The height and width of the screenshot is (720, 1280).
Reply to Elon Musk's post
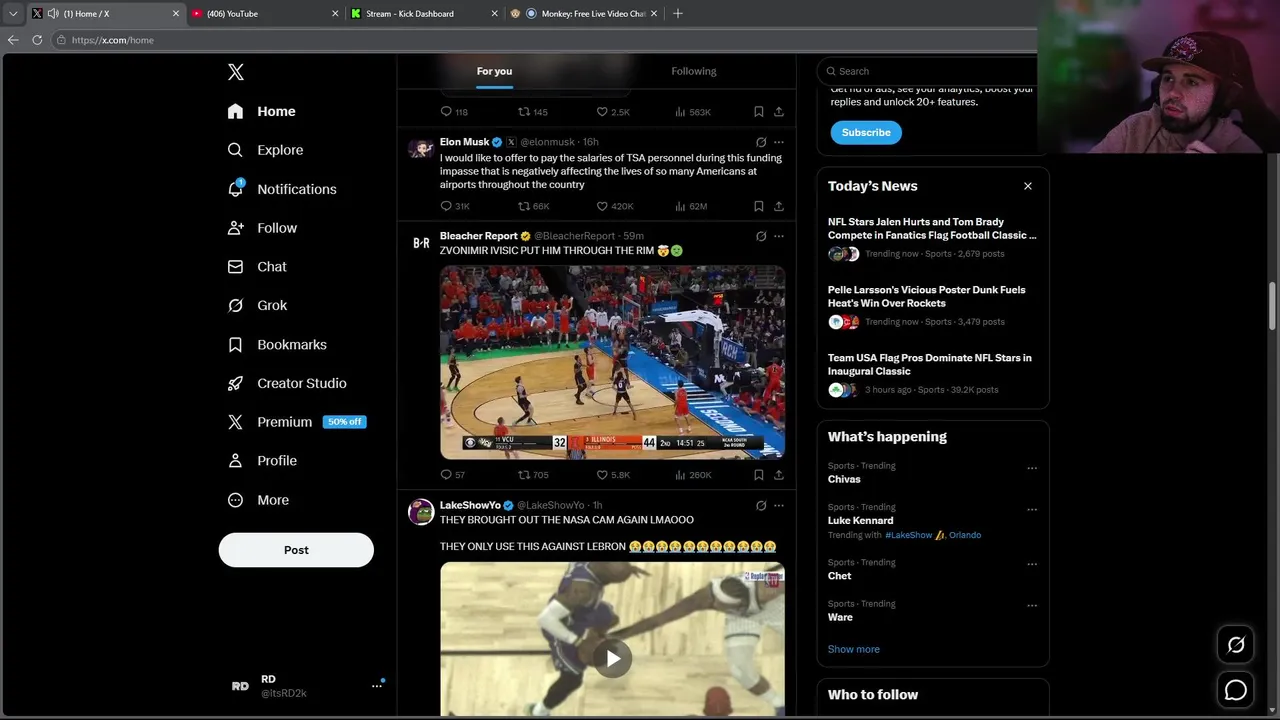coord(455,206)
